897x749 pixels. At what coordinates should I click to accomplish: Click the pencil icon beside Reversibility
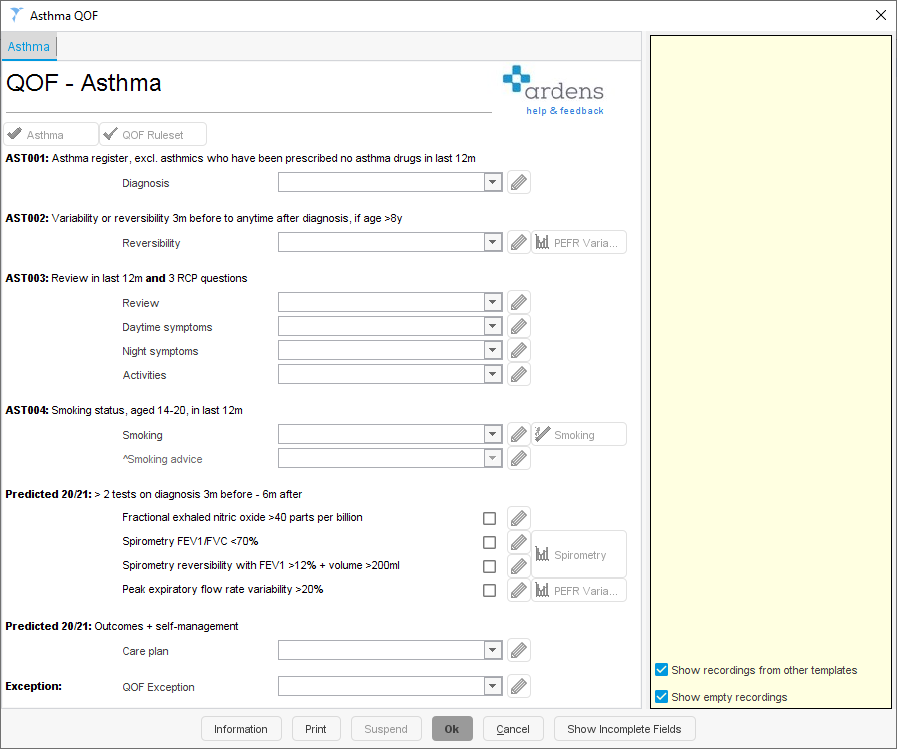tap(519, 243)
